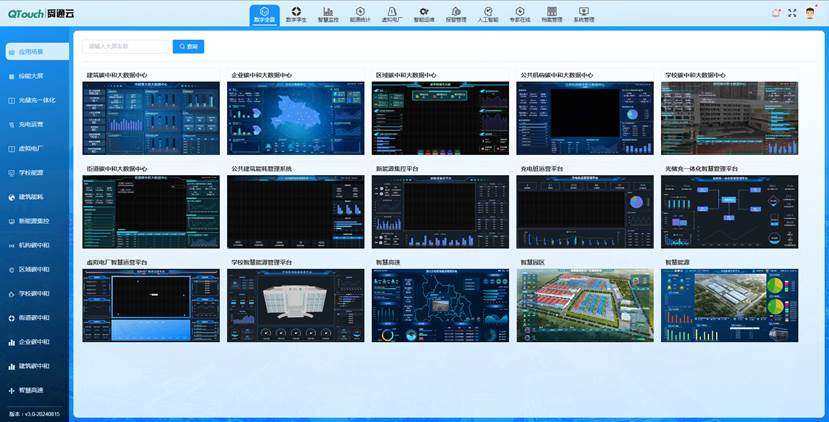This screenshot has height=422, width=829.
Task: Focus the large-screen name search field
Action: point(125,46)
